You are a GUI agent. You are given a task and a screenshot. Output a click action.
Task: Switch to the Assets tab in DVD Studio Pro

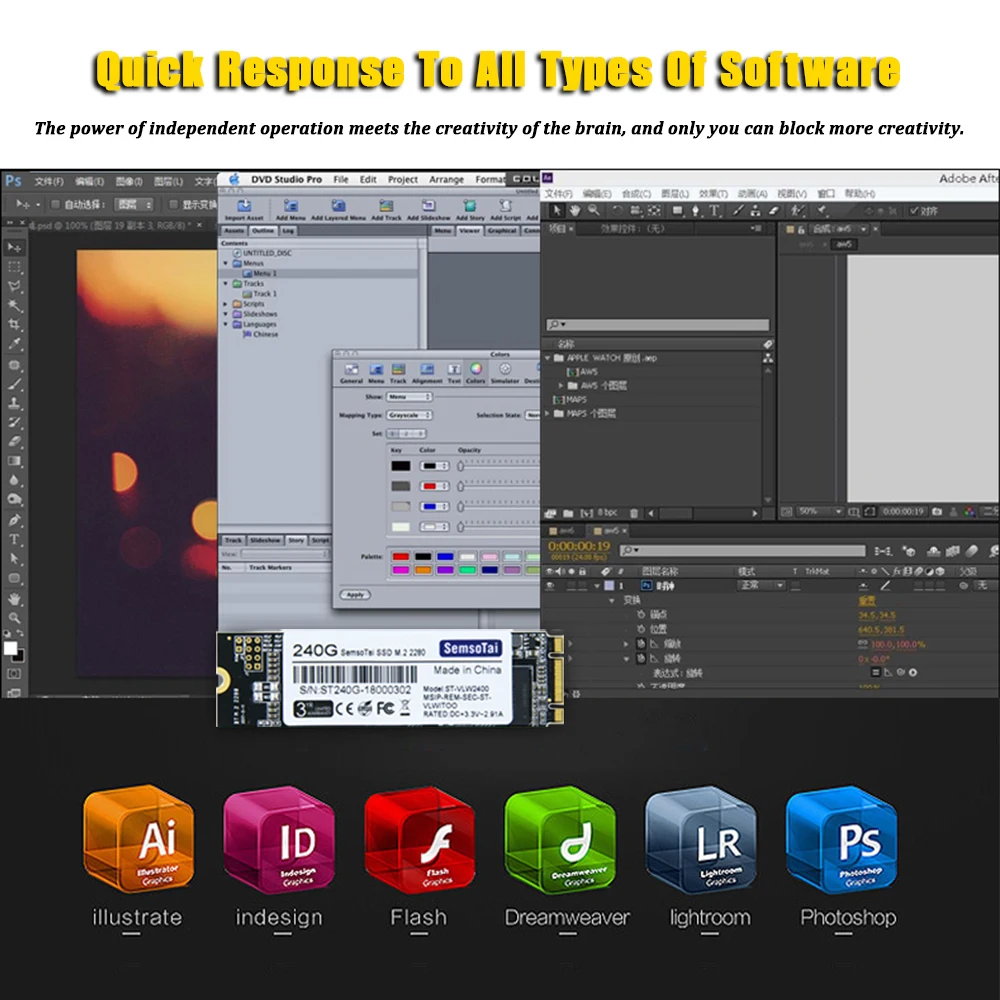(234, 230)
